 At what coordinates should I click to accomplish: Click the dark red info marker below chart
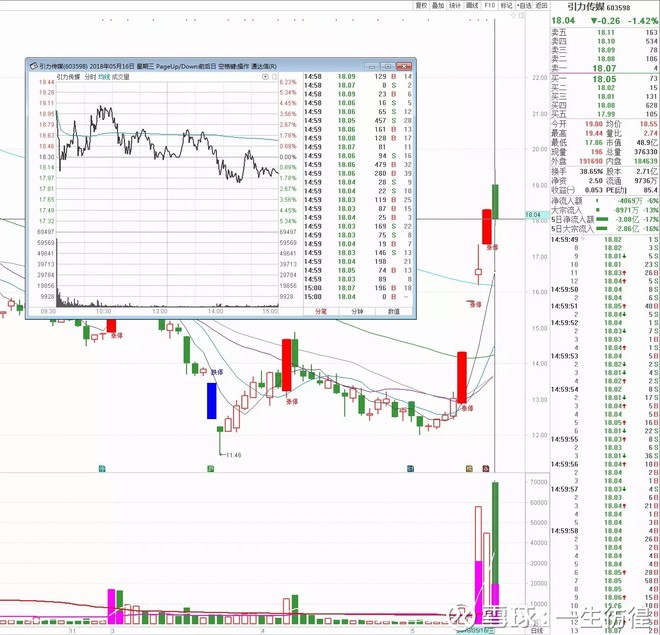pyautogui.click(x=486, y=468)
